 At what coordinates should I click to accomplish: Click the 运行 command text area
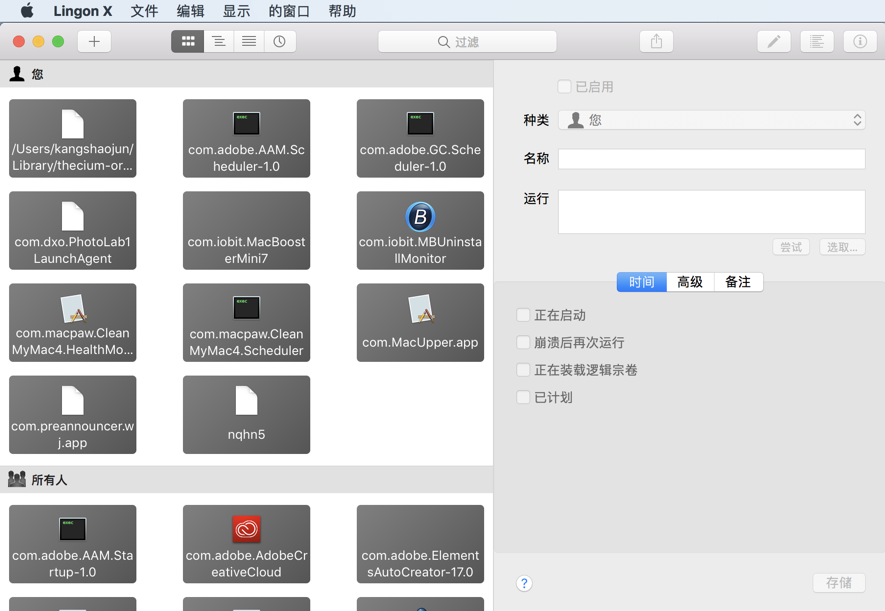pyautogui.click(x=712, y=212)
